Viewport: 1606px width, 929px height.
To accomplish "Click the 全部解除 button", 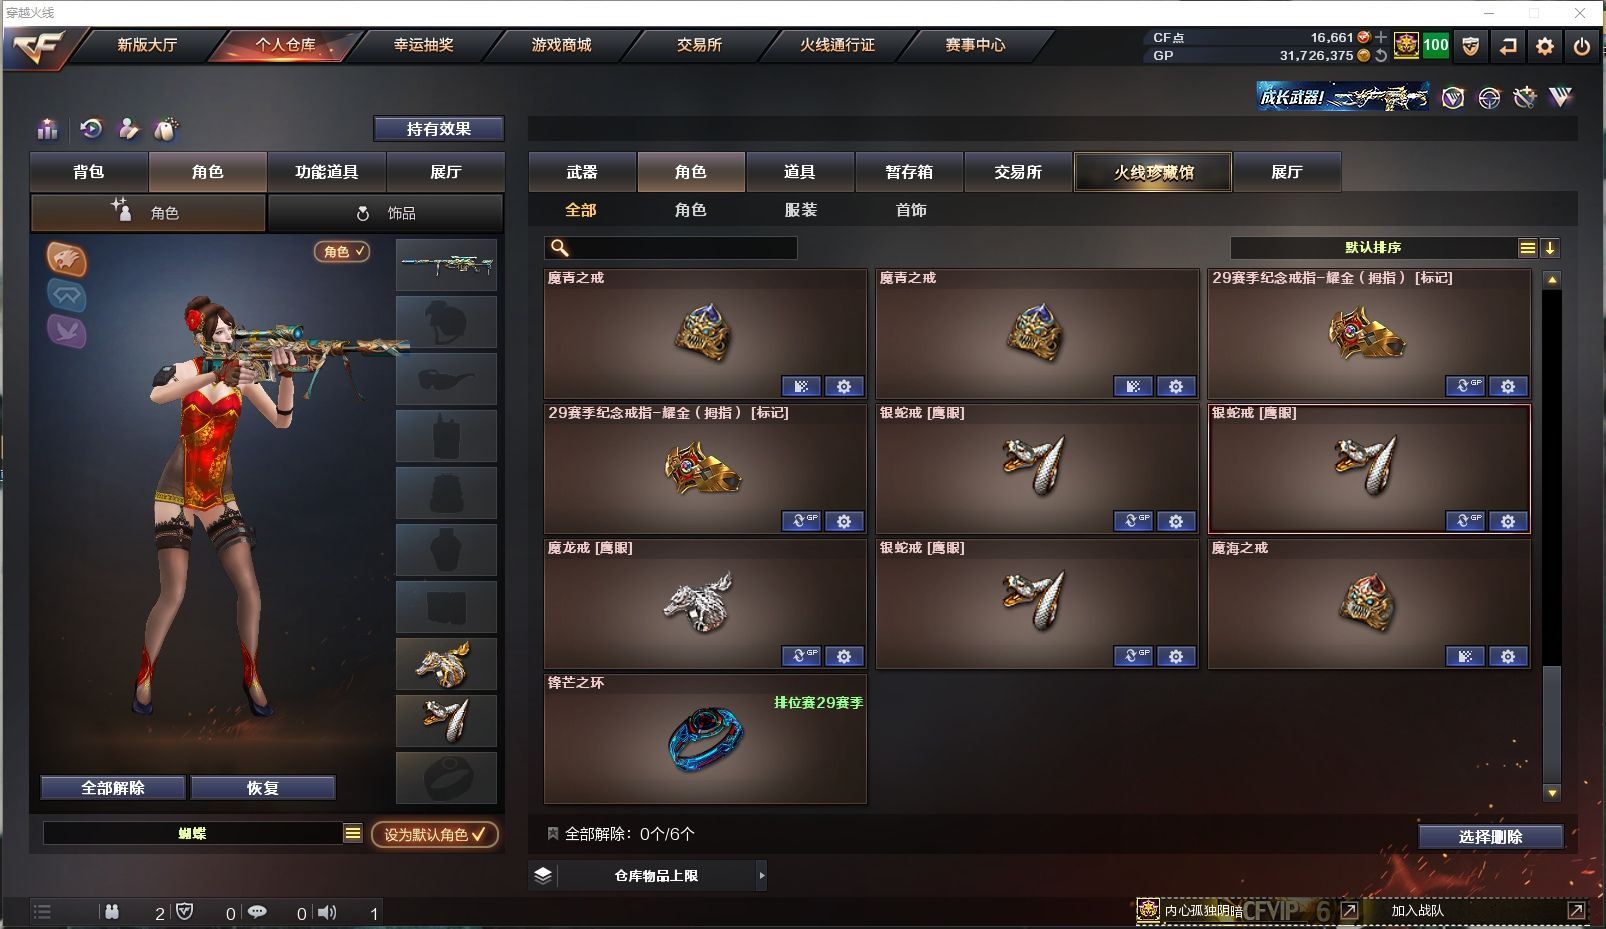I will coord(113,788).
